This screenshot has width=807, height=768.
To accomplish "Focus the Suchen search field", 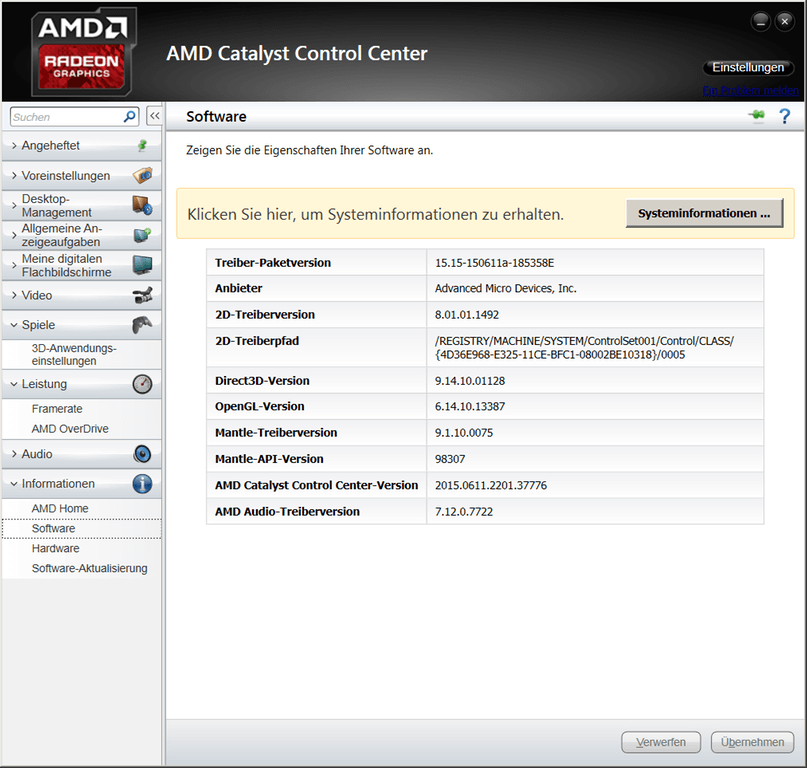I will 67,117.
